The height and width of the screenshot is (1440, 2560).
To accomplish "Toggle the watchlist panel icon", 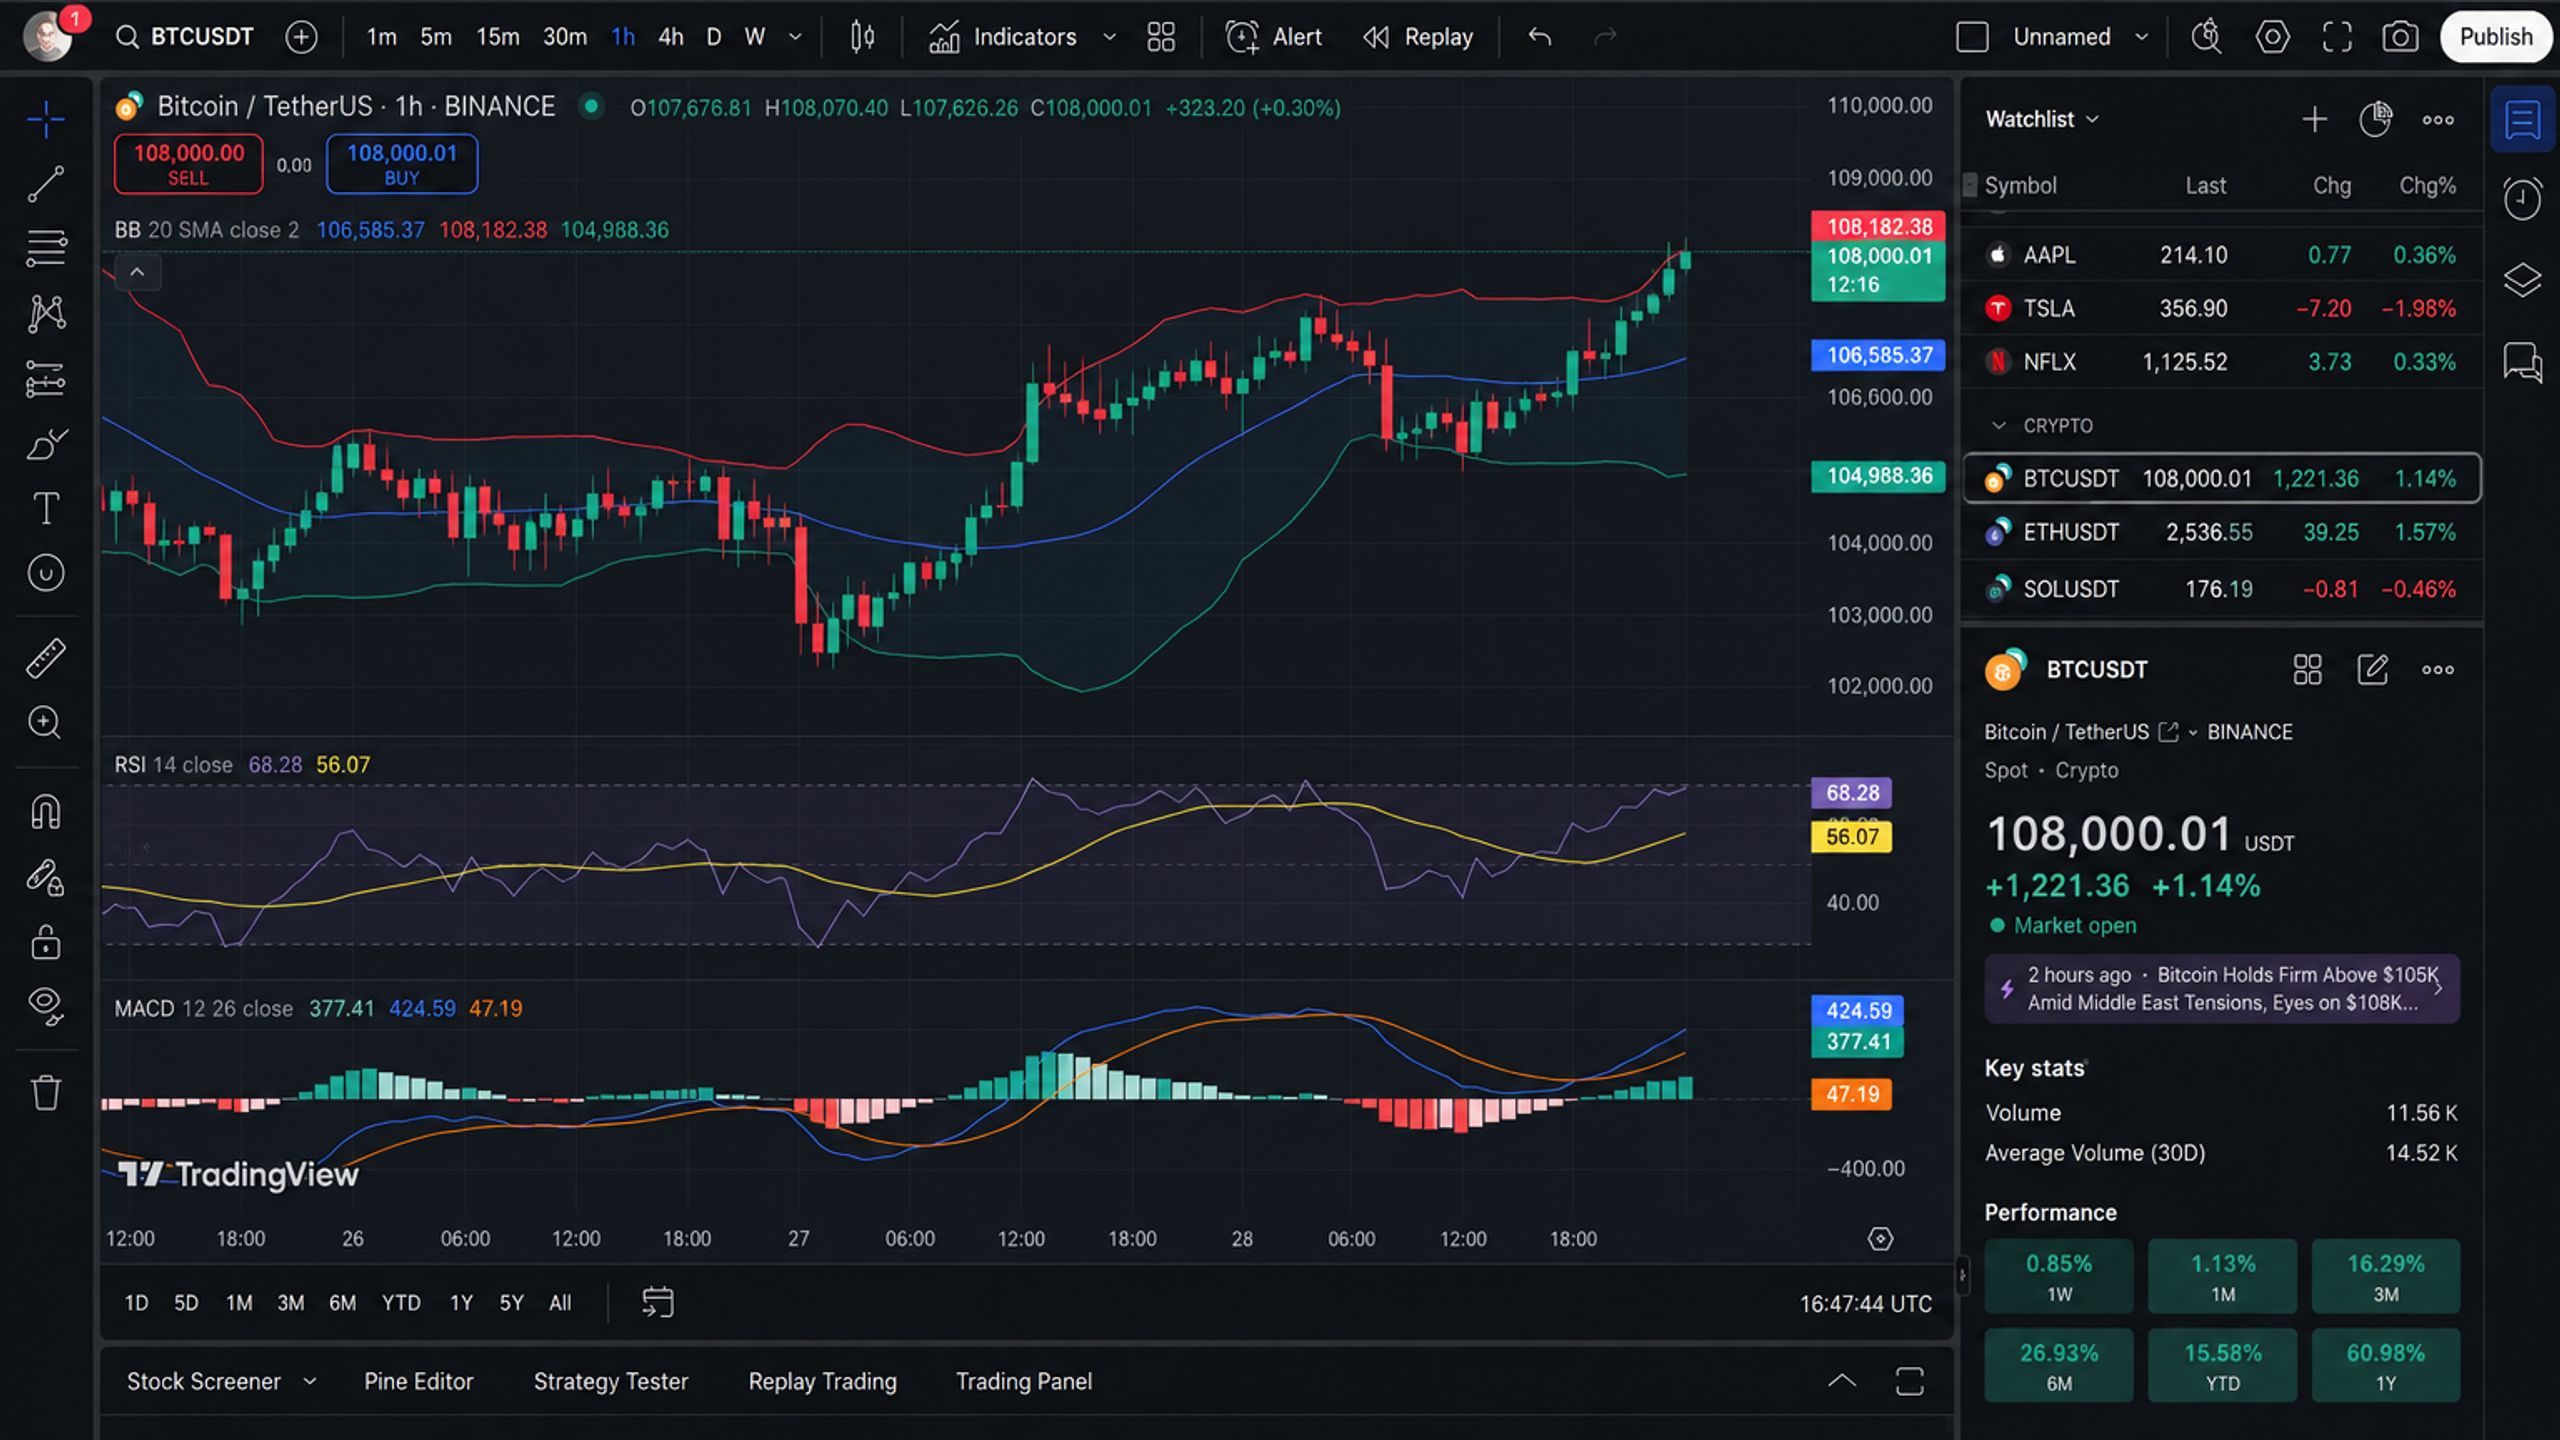I will tap(2522, 120).
